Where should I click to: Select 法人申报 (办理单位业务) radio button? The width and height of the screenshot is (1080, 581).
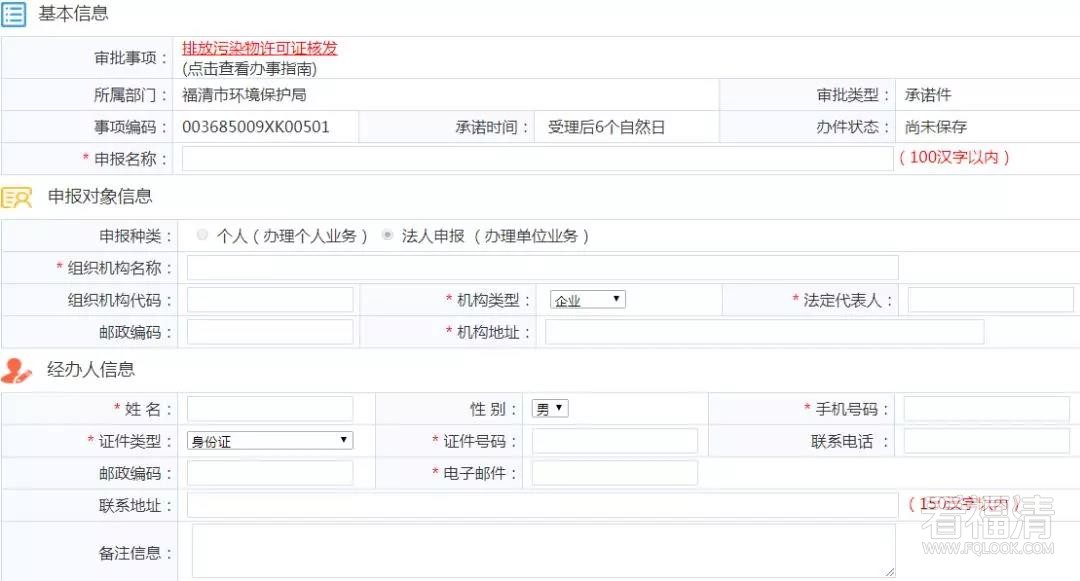(x=387, y=236)
